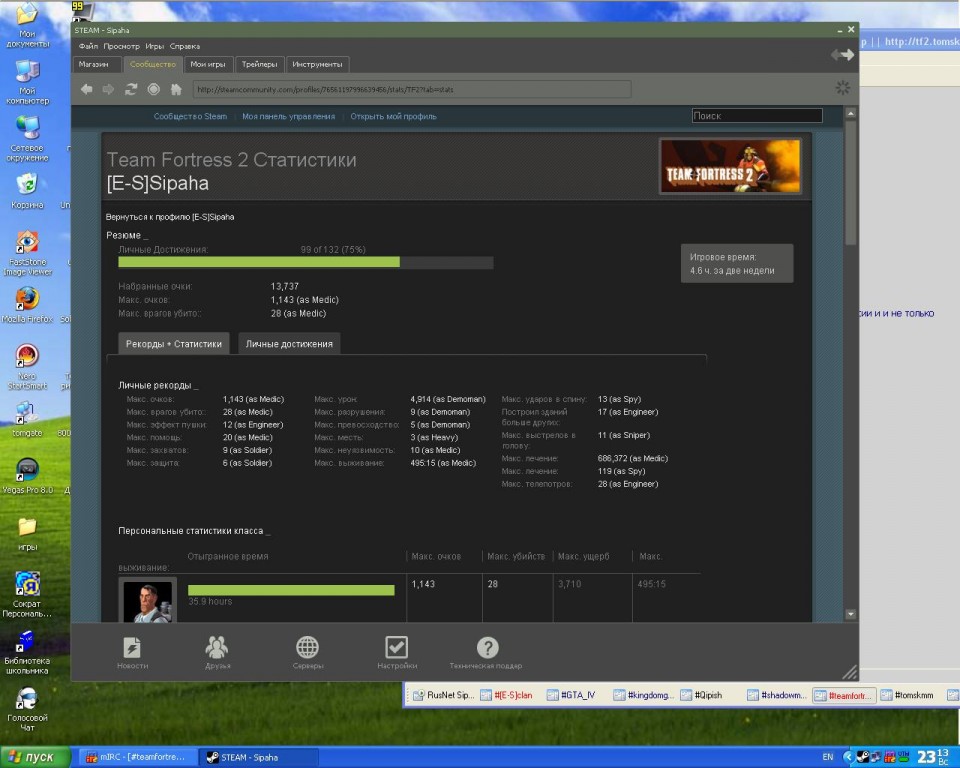The image size is (960, 768).
Task: Open the Серверы server browser icon
Action: coord(307,652)
